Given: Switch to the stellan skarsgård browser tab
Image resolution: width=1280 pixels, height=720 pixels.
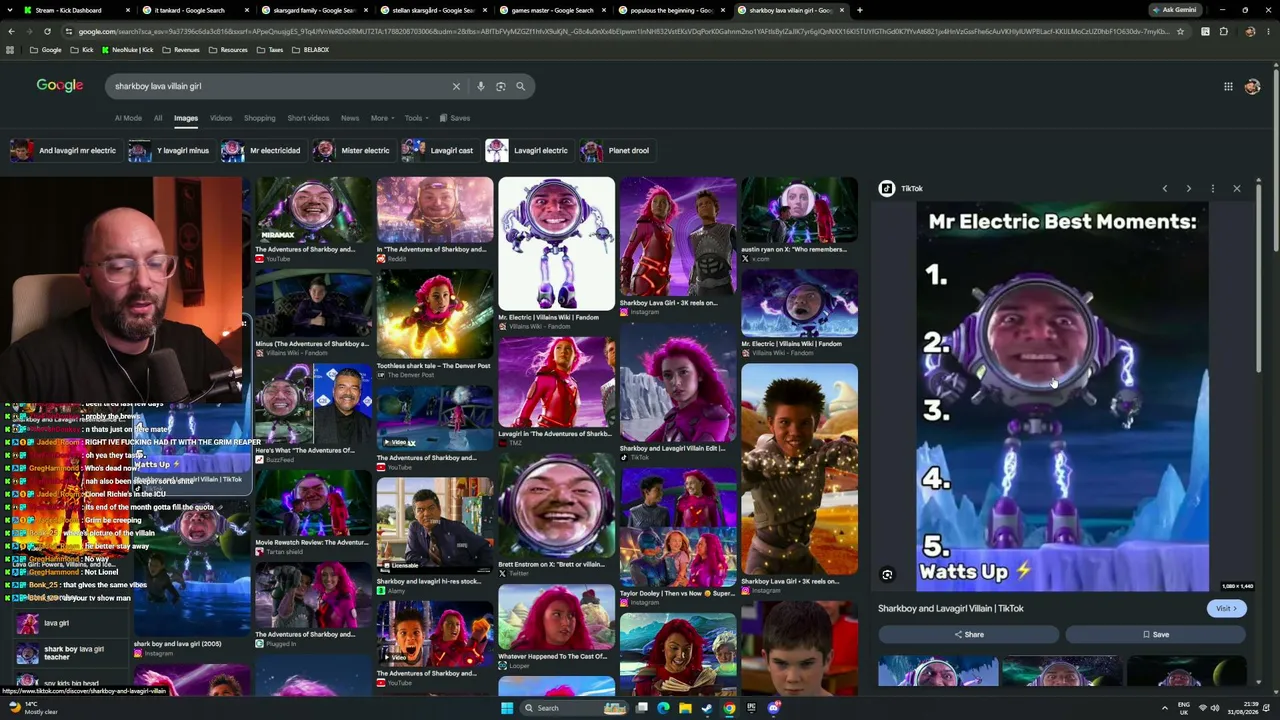Looking at the screenshot, I should click(432, 10).
